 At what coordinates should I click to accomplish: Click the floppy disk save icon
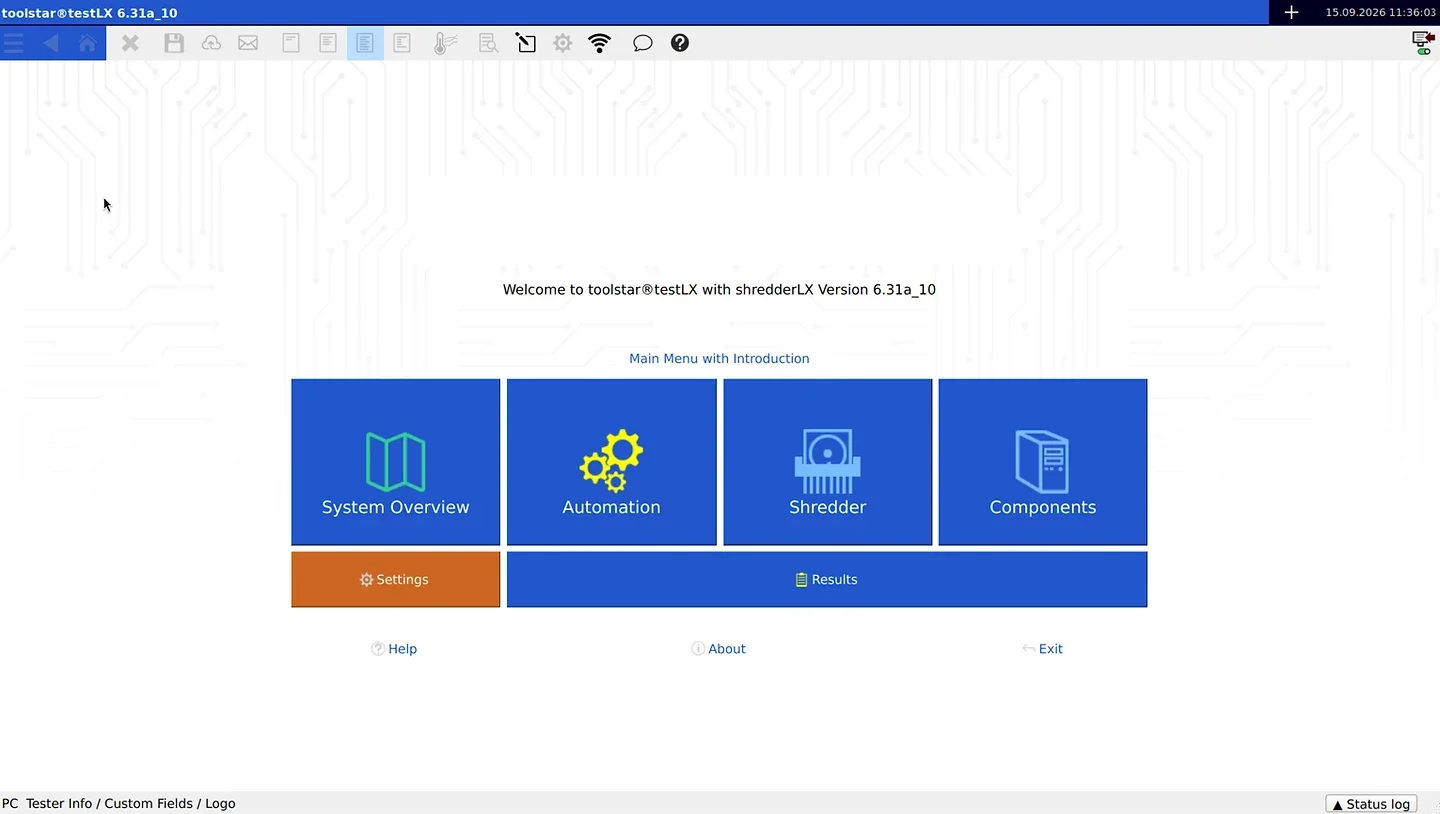tap(174, 43)
